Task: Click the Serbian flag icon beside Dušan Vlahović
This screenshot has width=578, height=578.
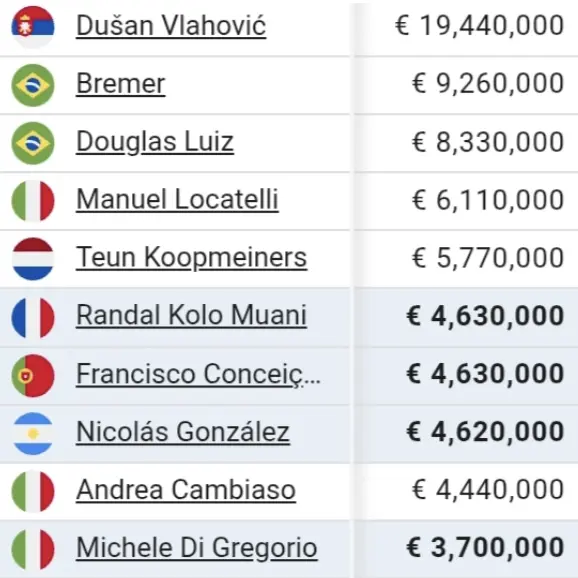Action: 33,27
